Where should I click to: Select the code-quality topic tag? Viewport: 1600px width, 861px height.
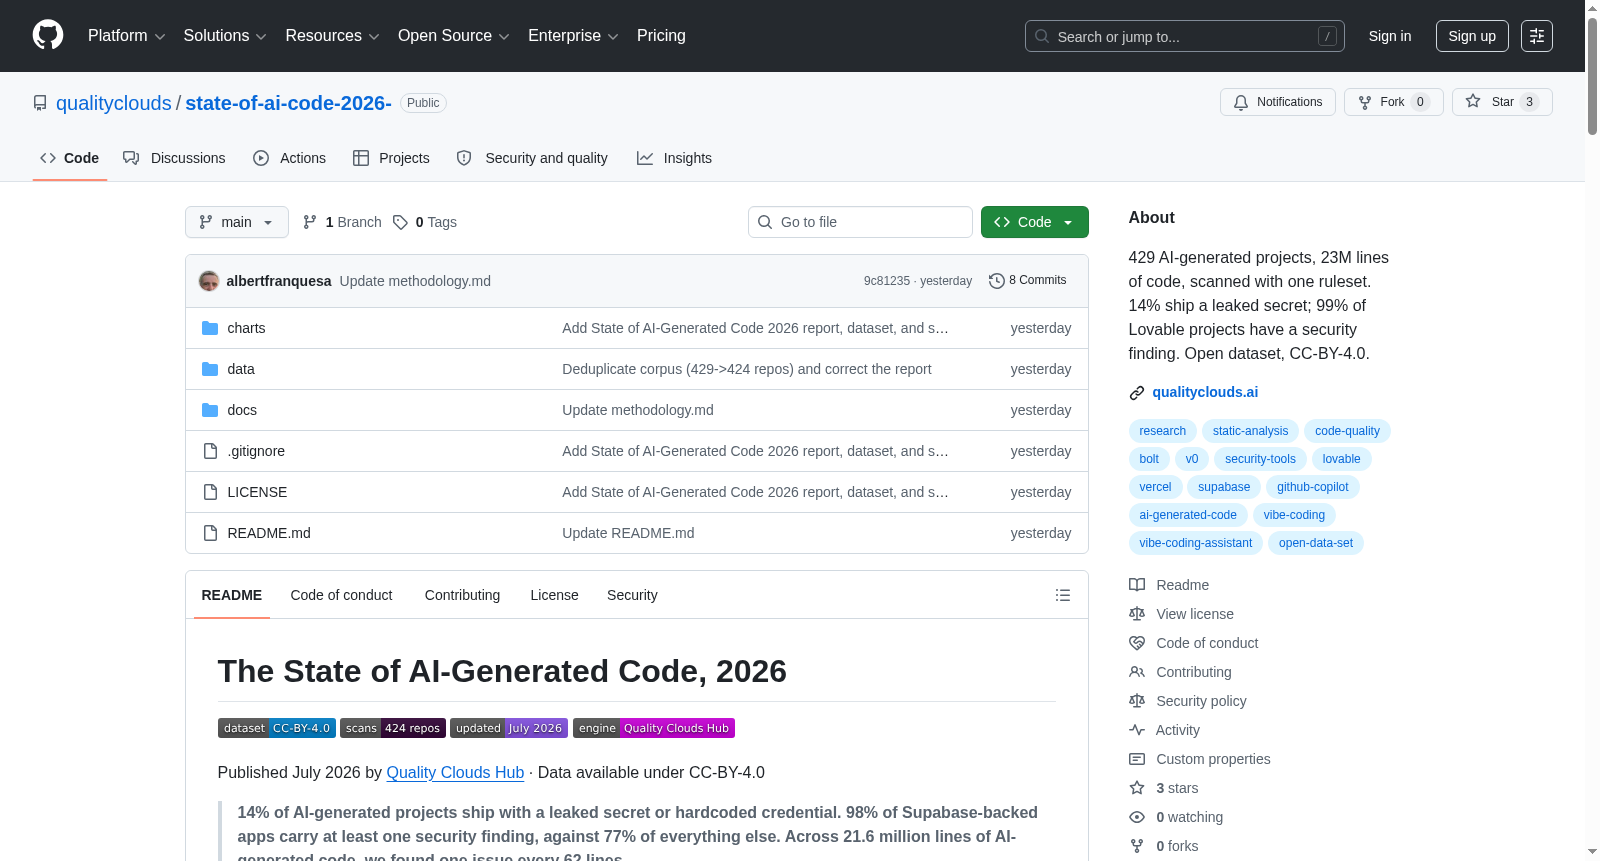coord(1347,431)
